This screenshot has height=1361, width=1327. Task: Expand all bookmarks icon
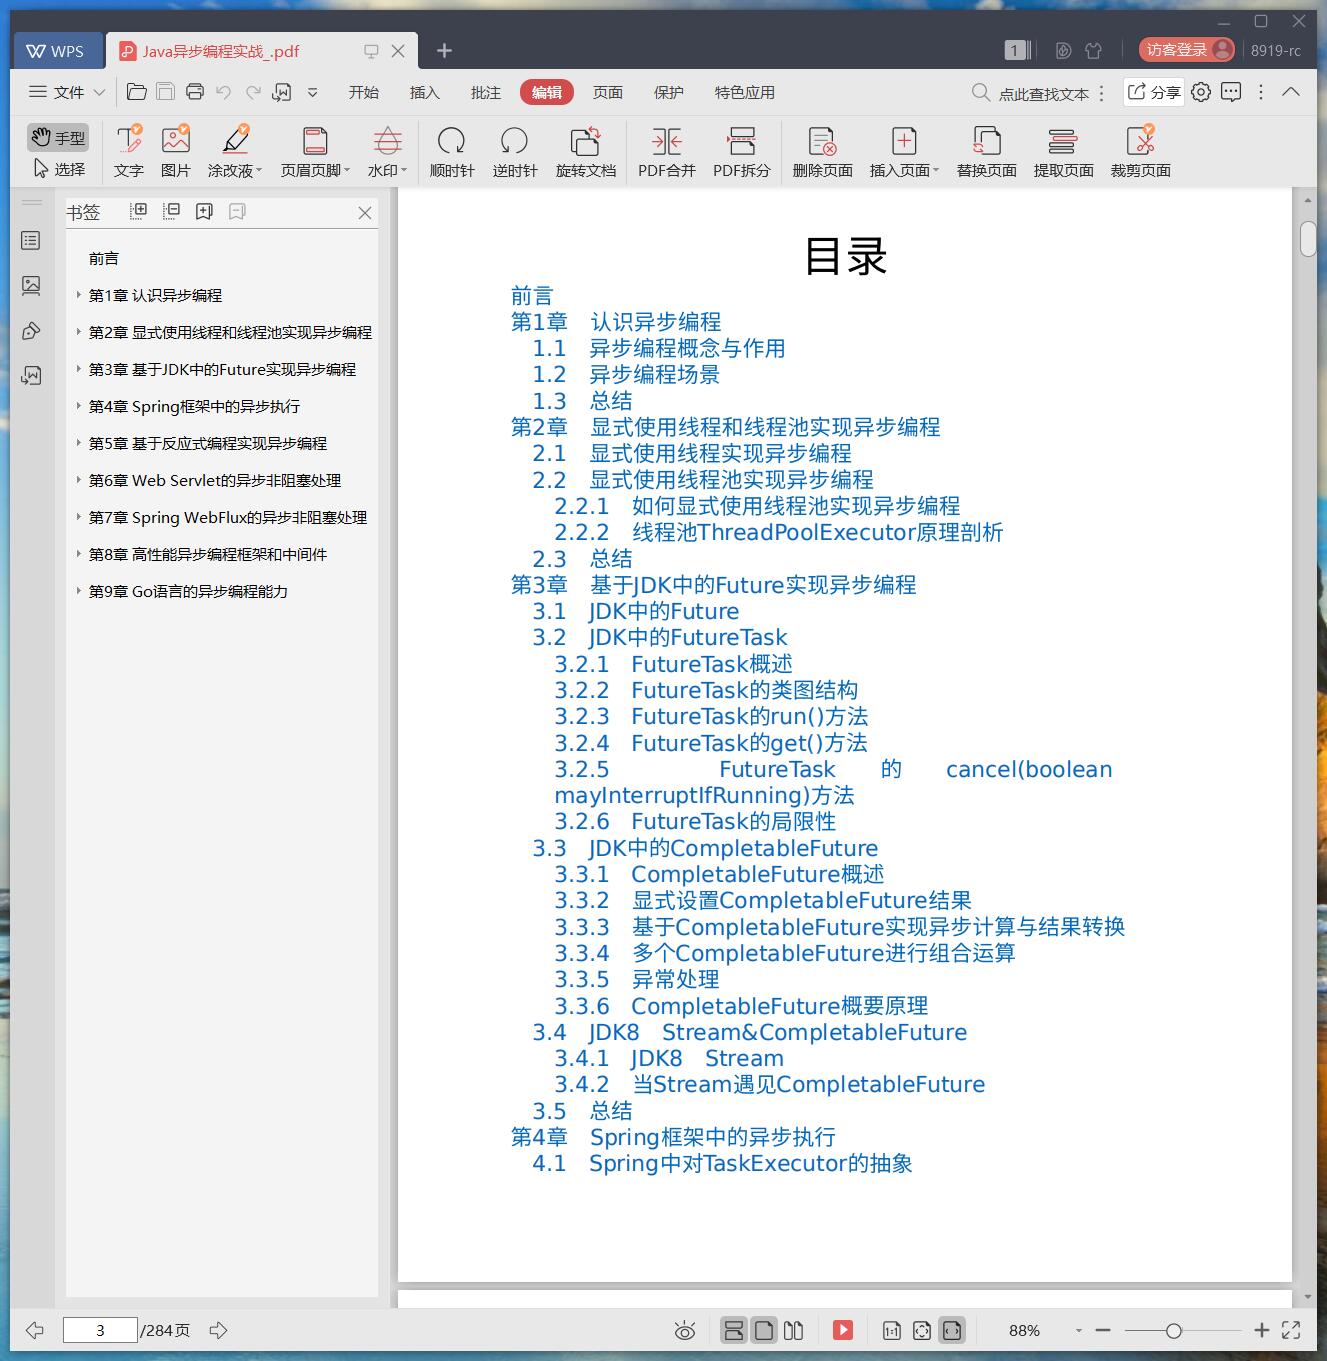(139, 211)
